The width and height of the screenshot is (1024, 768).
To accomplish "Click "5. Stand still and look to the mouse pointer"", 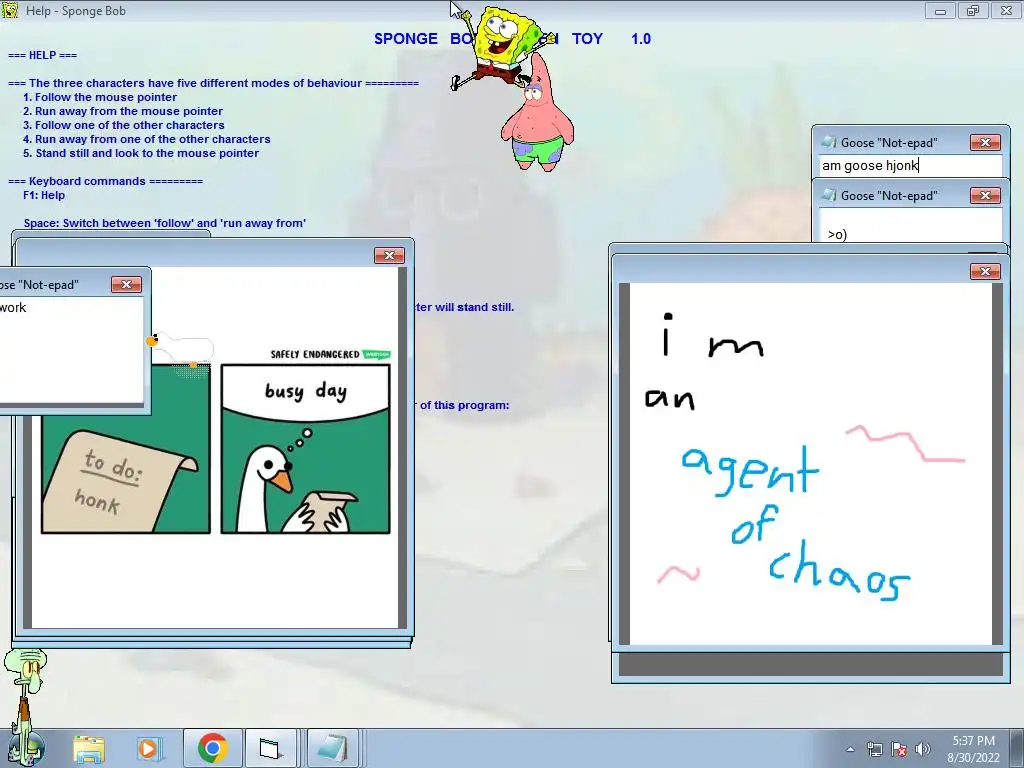I will point(141,153).
